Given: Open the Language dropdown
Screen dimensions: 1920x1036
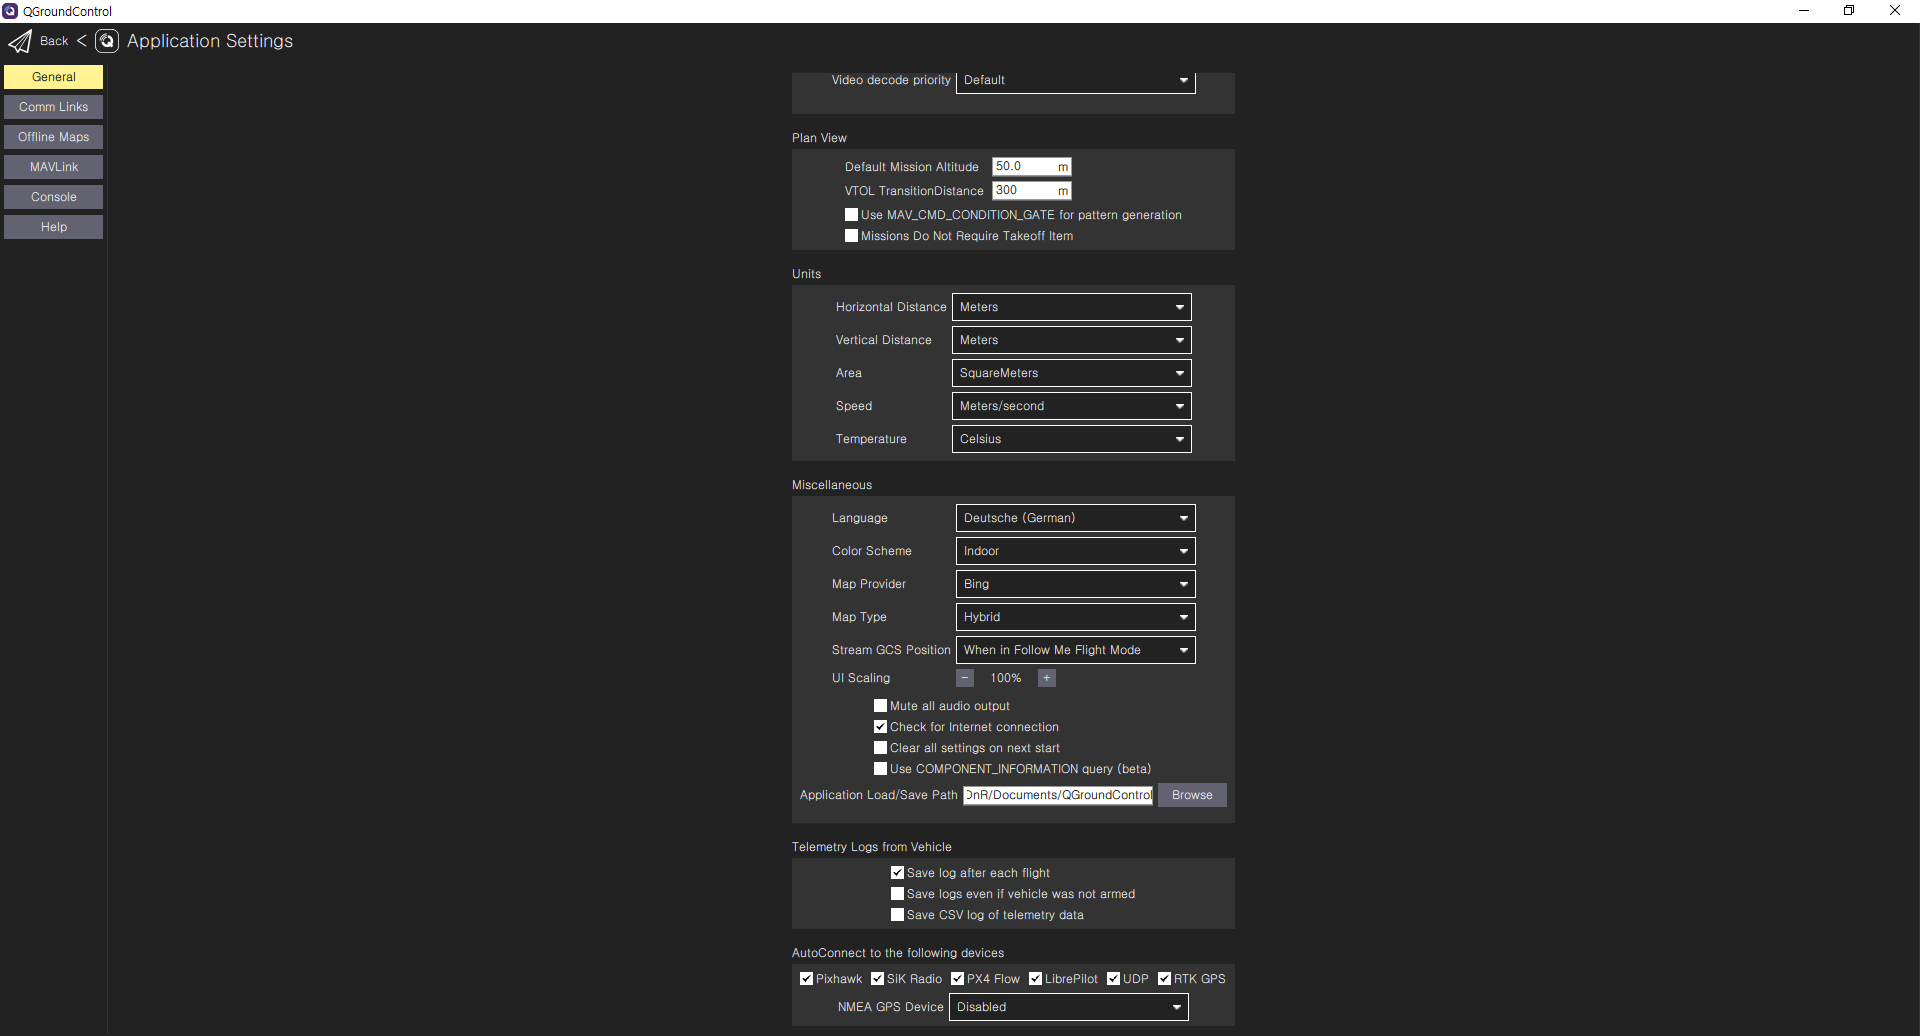Looking at the screenshot, I should [x=1075, y=517].
